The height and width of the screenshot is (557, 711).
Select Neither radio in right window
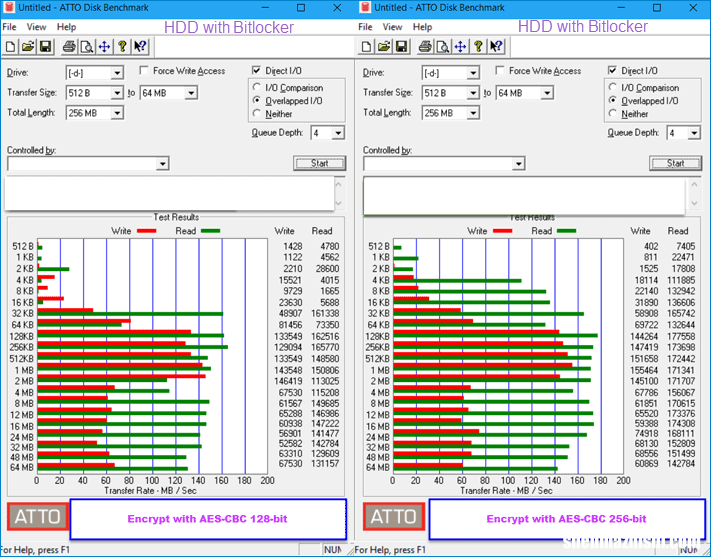(613, 113)
